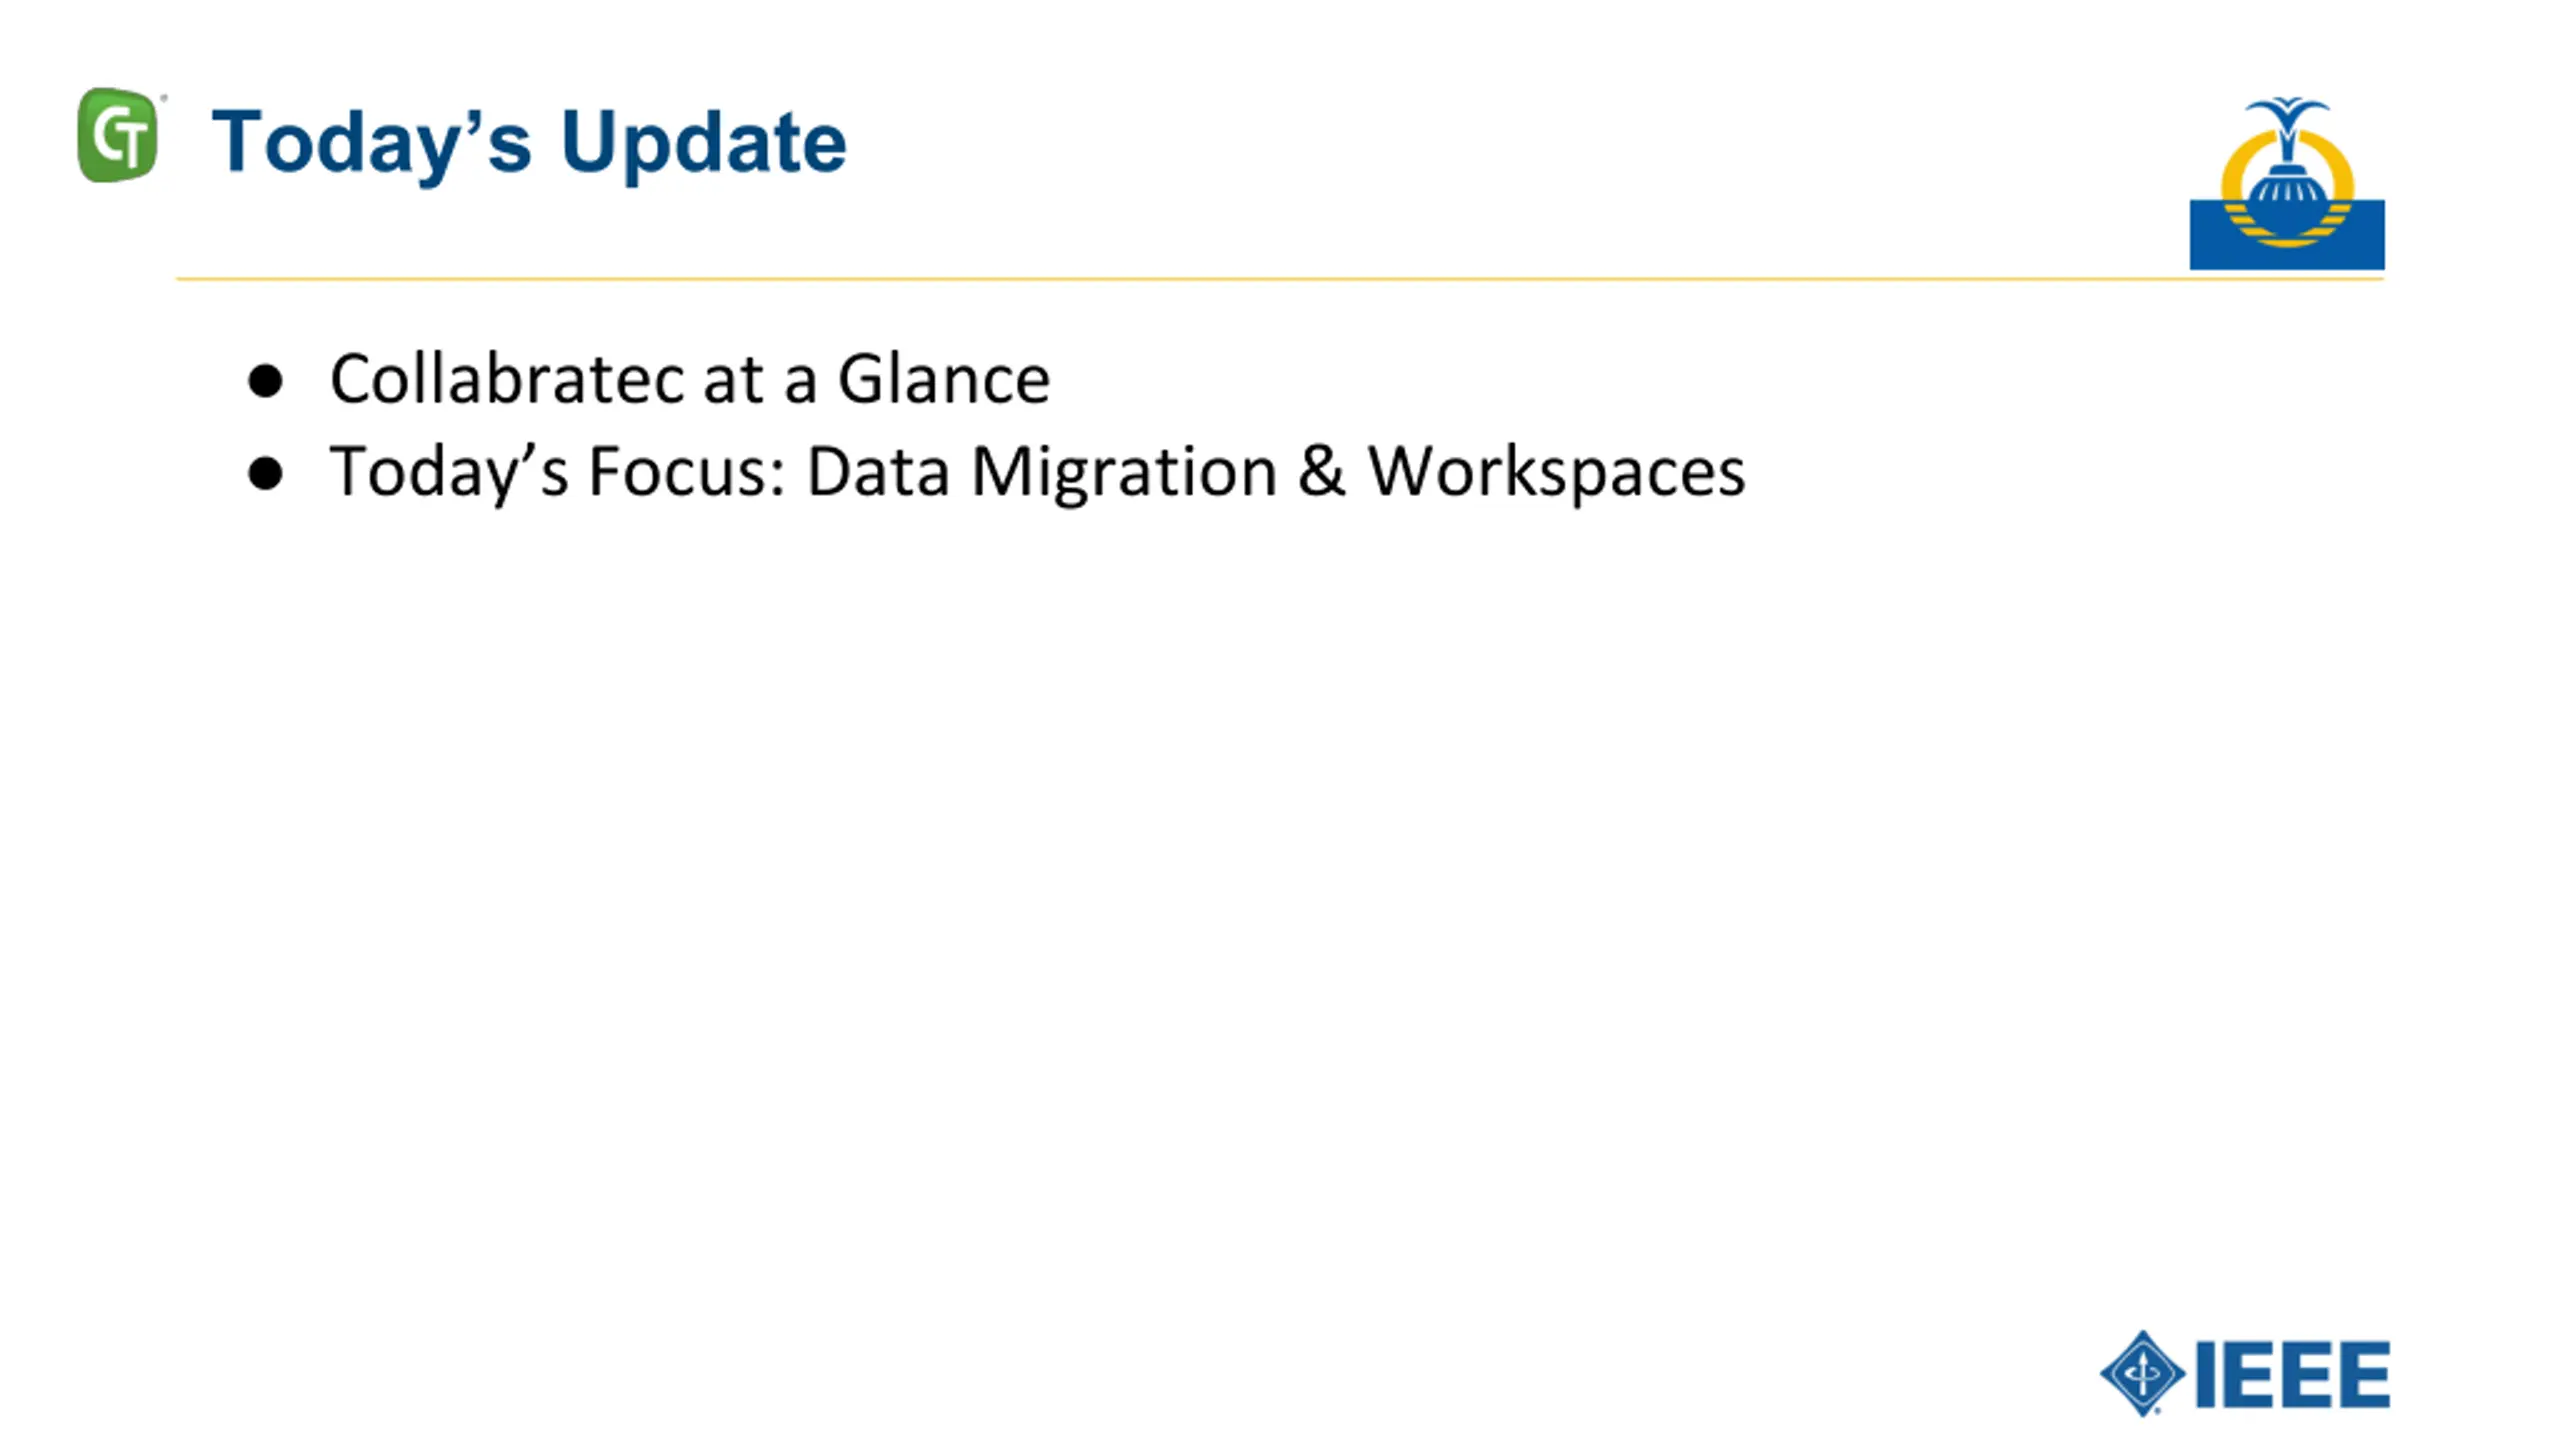Click the fountain emblem logo at top right
Image resolution: width=2560 pixels, height=1440 pixels.
2286,184
